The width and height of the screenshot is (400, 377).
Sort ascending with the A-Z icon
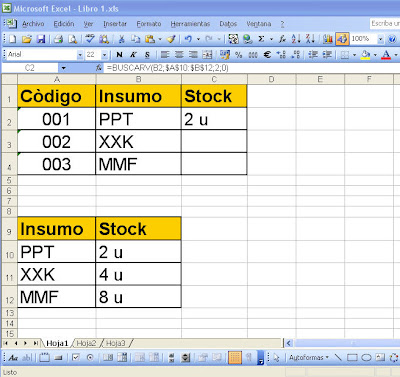(x=296, y=39)
